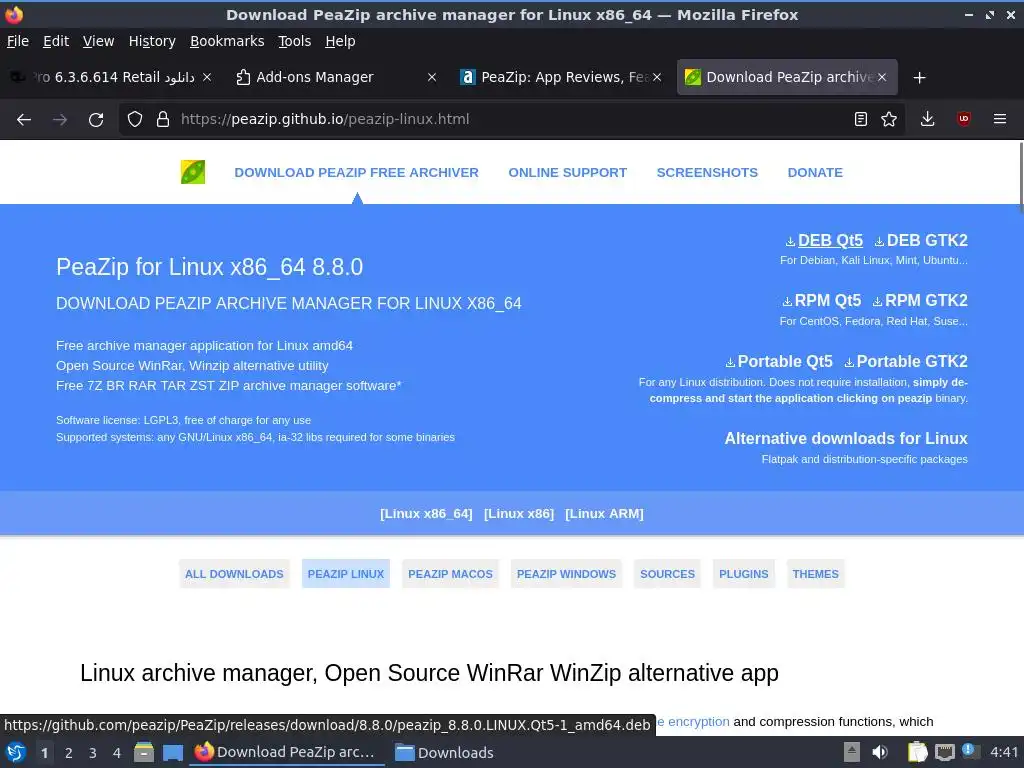Show site security padlock info

[x=163, y=120]
